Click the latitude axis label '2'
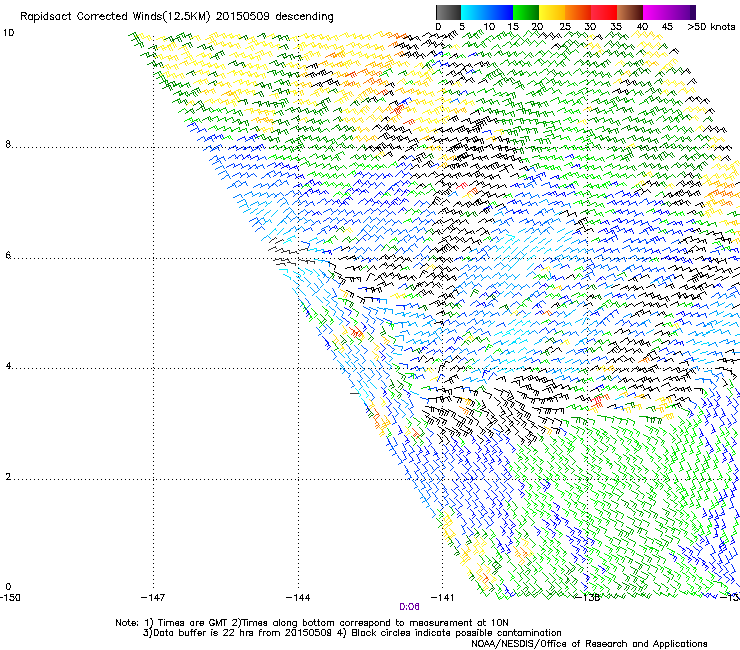Screen dimensions: 740x650 [8, 477]
